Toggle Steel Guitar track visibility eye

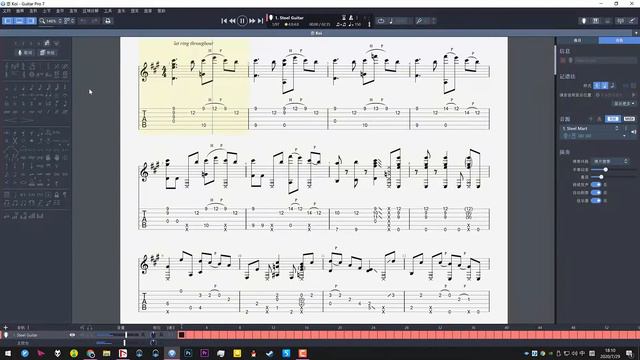coord(72,335)
